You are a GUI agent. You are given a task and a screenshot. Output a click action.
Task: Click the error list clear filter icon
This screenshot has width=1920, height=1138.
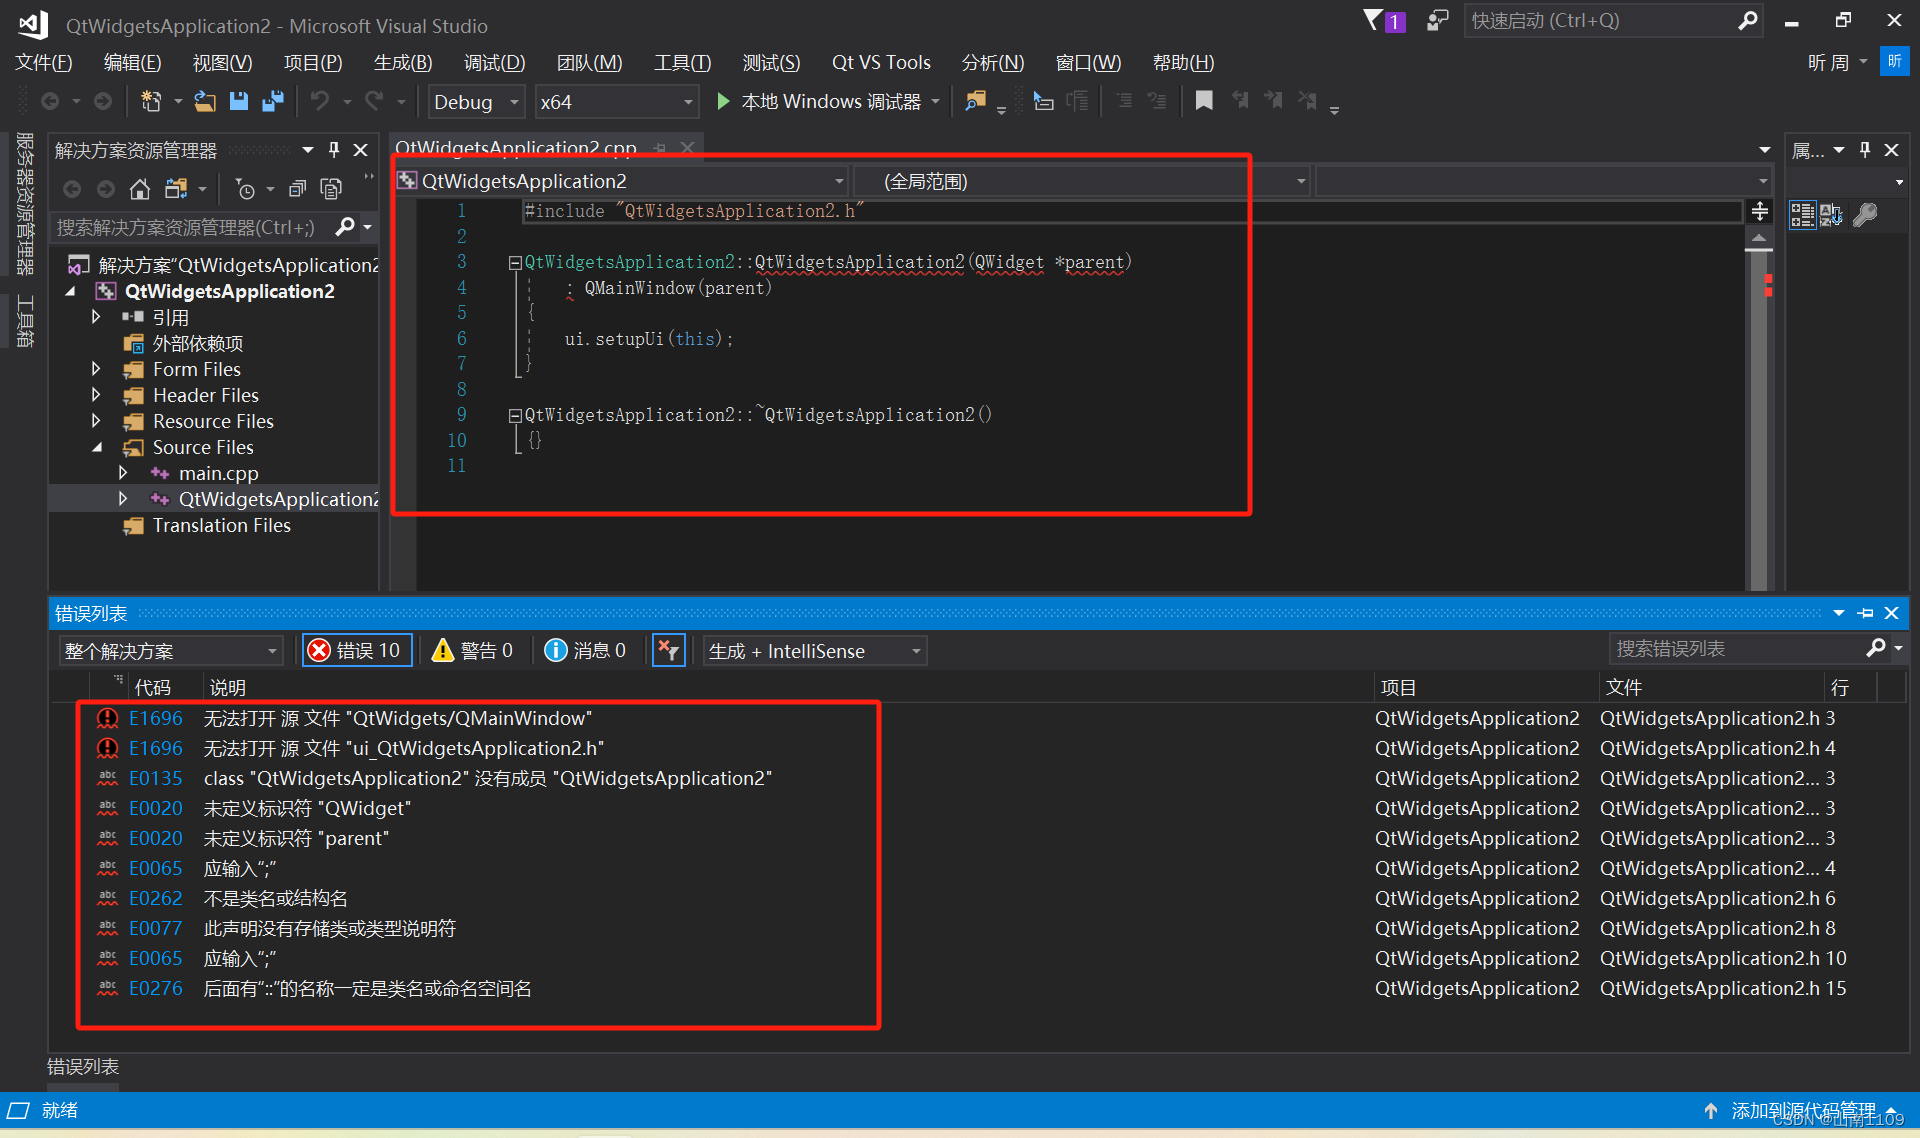pyautogui.click(x=668, y=651)
